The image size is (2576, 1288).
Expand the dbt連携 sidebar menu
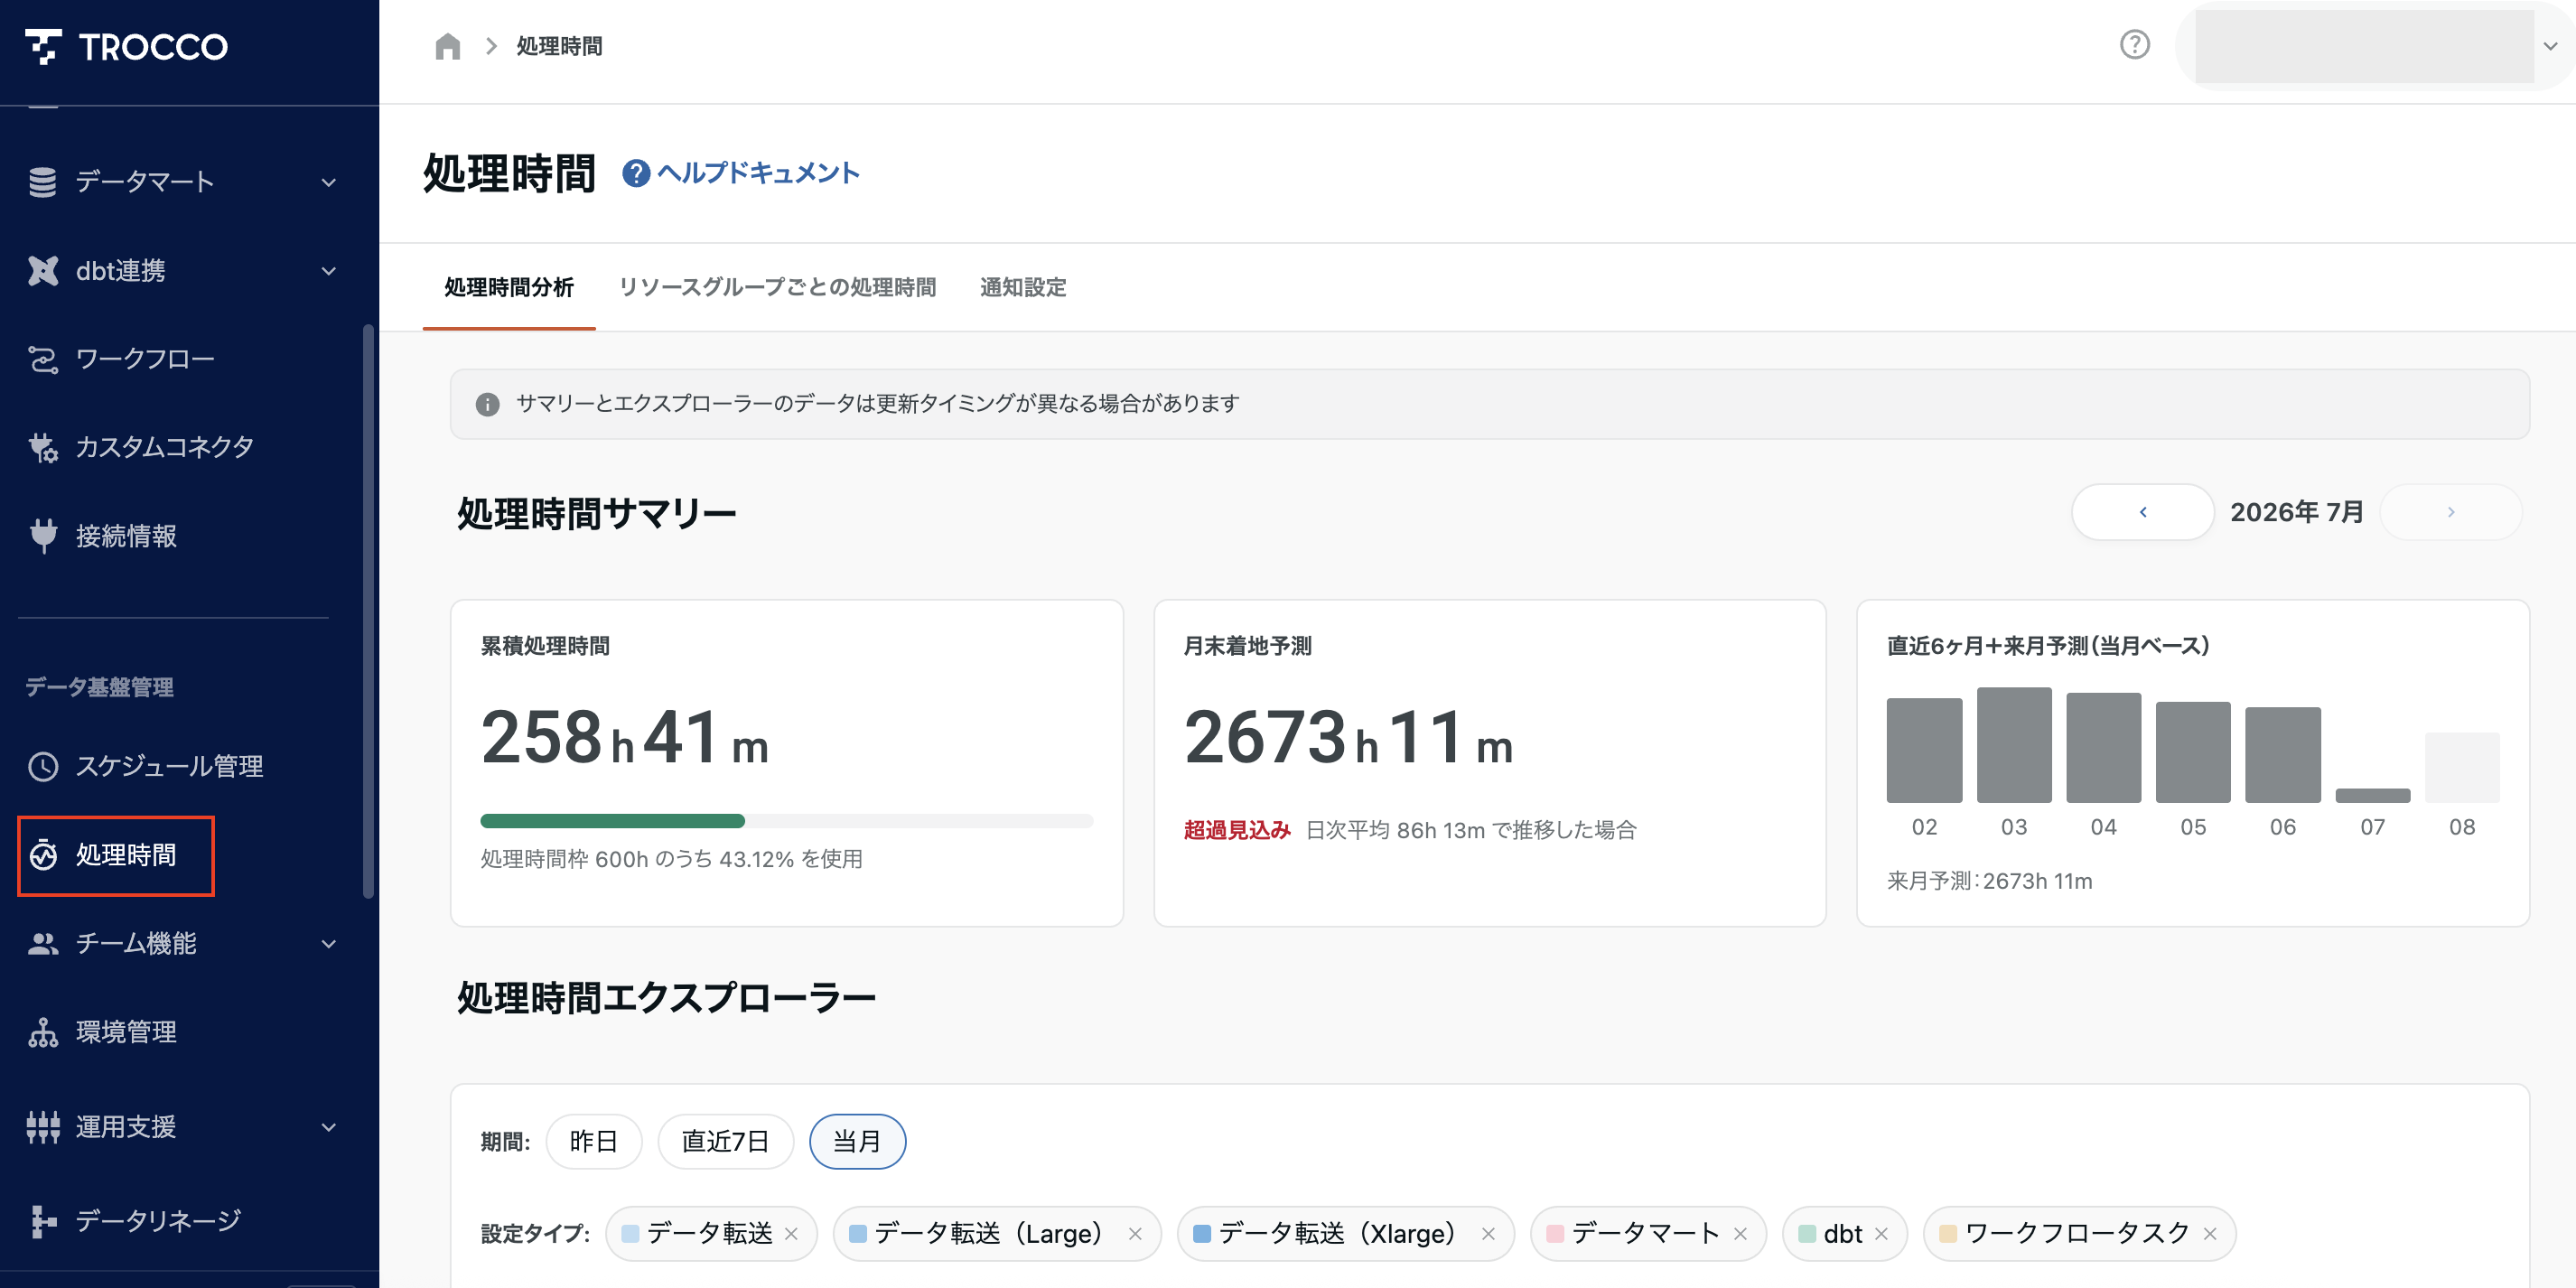pyautogui.click(x=181, y=271)
